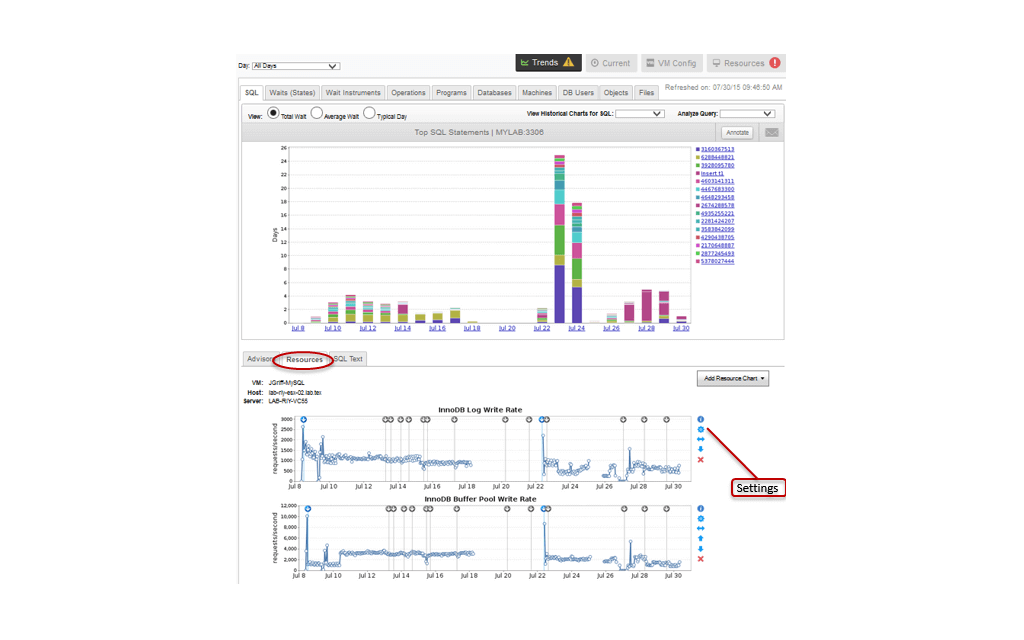Move InnoDB Buffer Pool Write Rate chart up

(700, 539)
